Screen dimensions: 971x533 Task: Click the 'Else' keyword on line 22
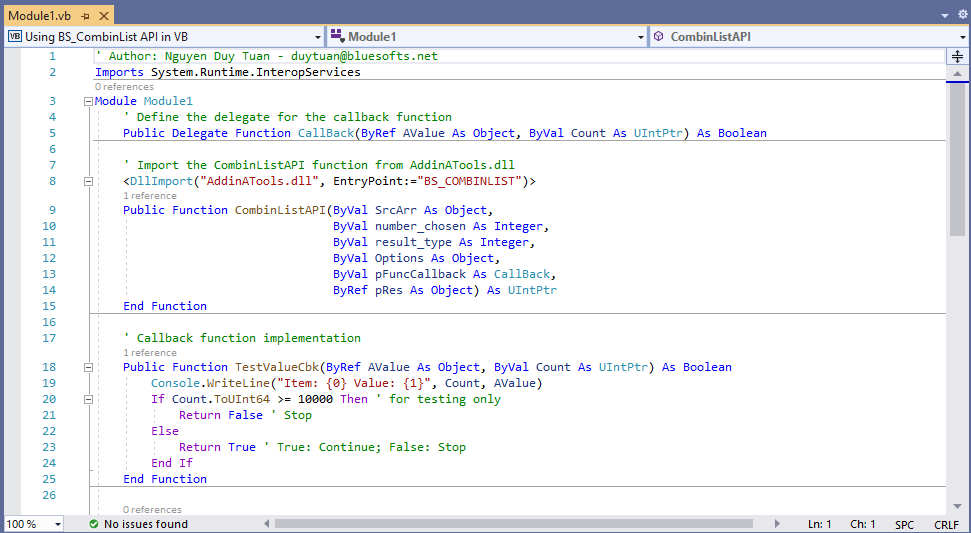(x=165, y=431)
